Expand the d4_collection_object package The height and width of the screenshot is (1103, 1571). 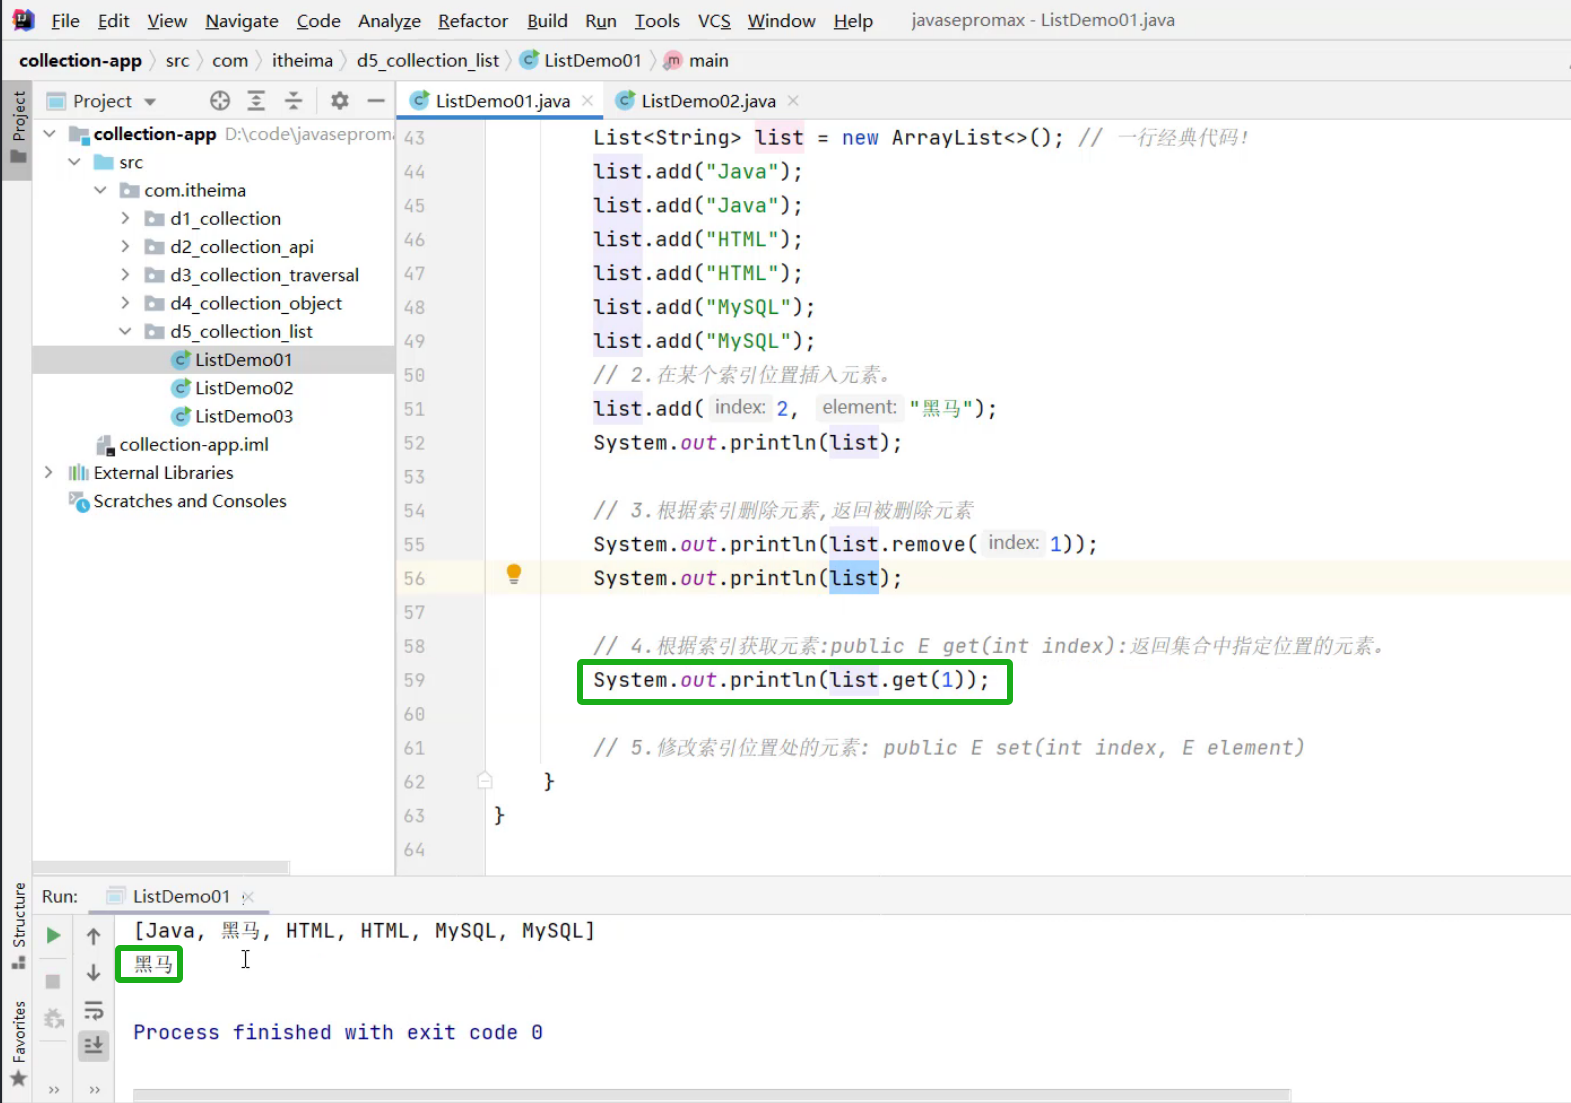(125, 302)
